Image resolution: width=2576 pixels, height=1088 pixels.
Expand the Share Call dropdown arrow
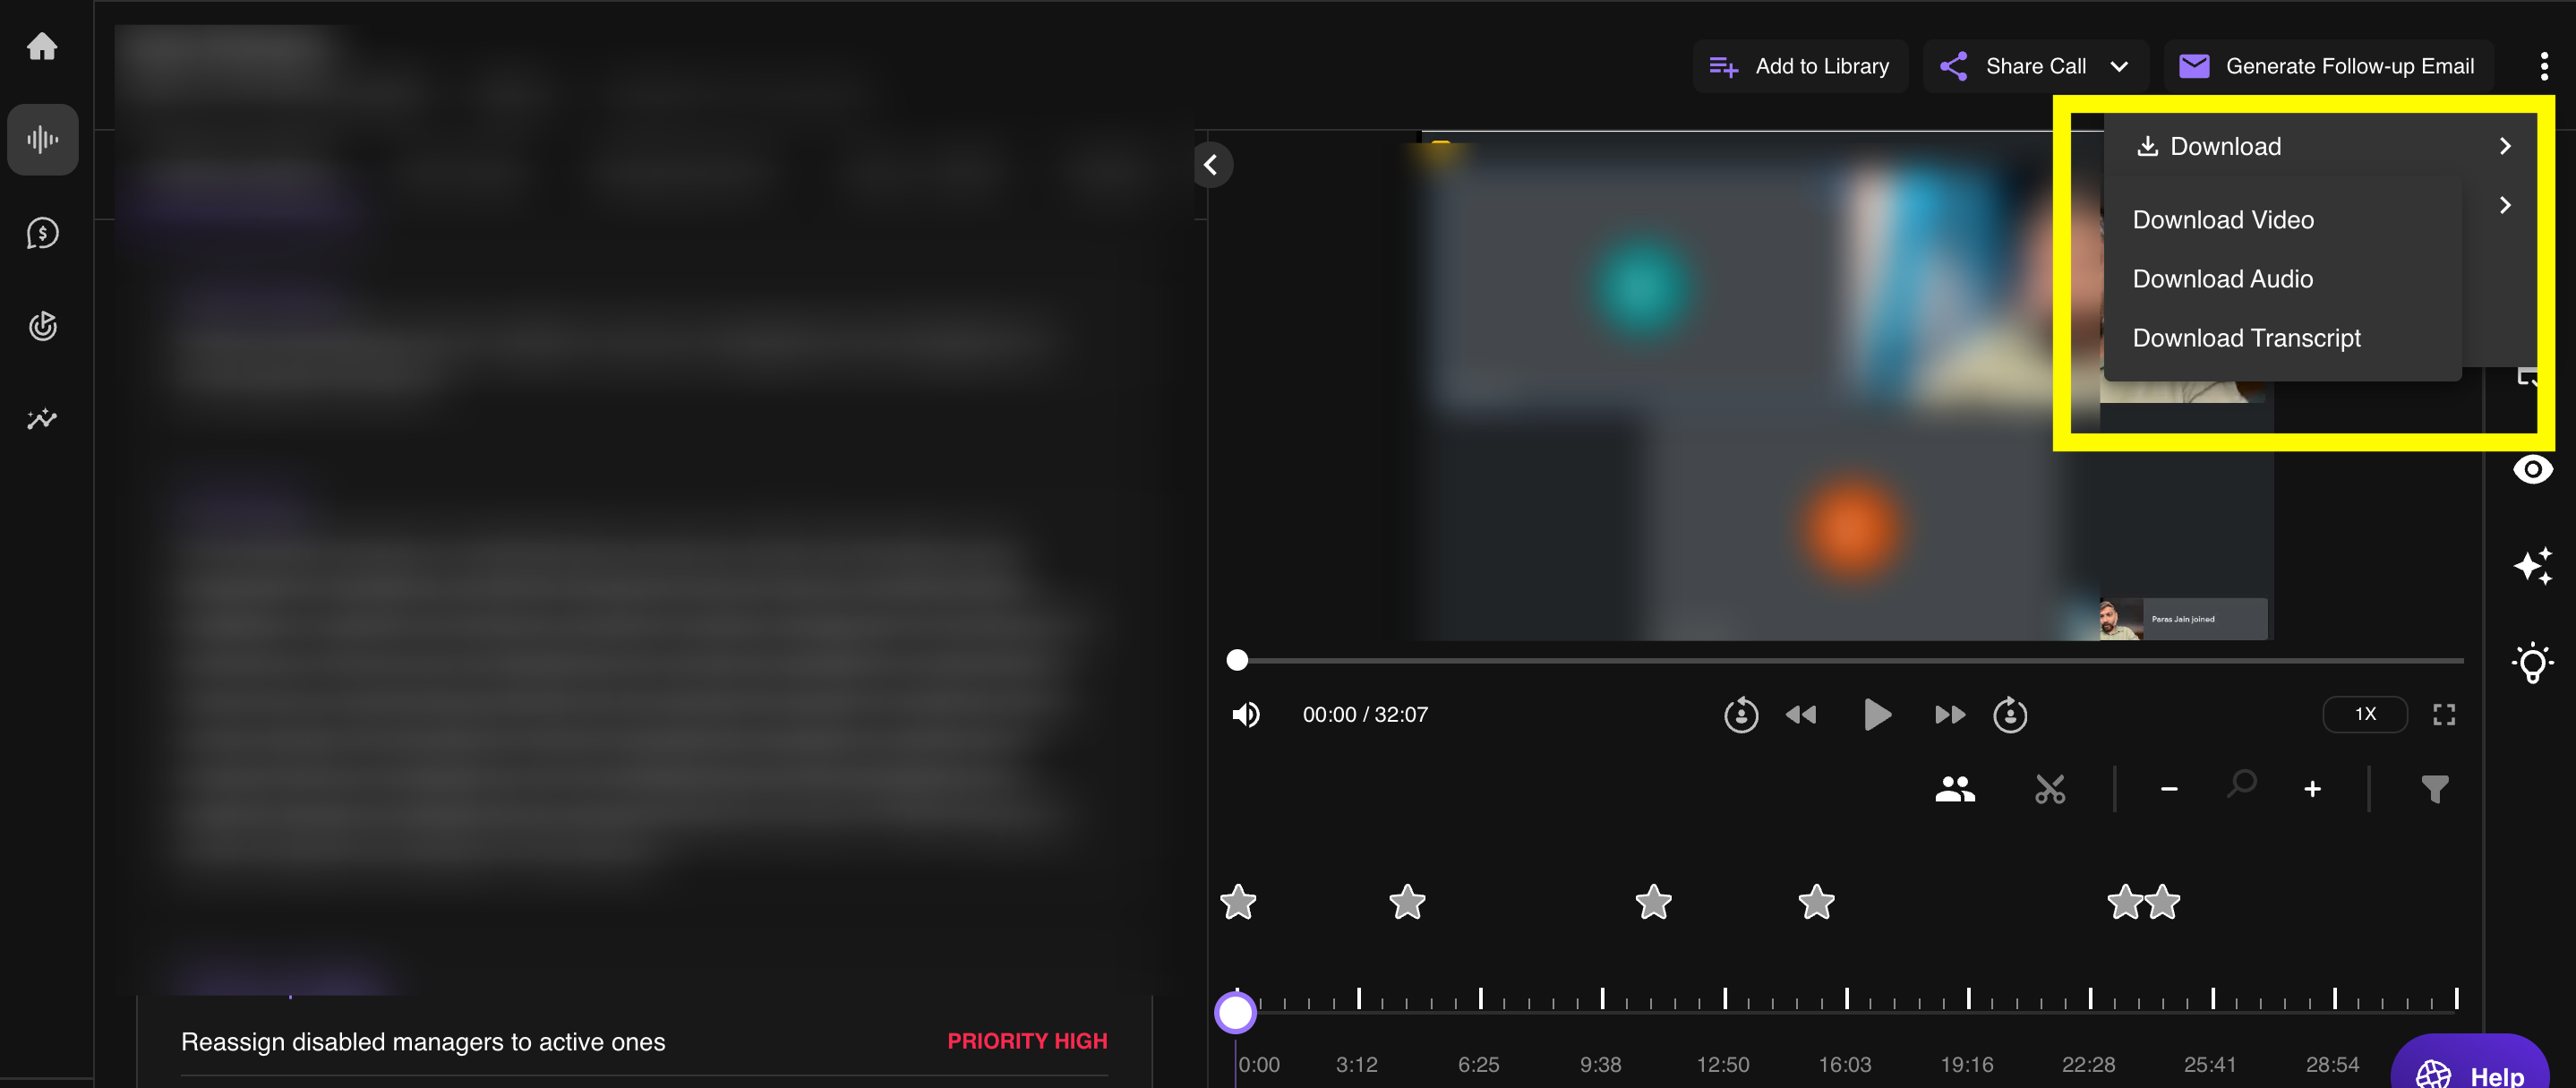coord(2119,67)
